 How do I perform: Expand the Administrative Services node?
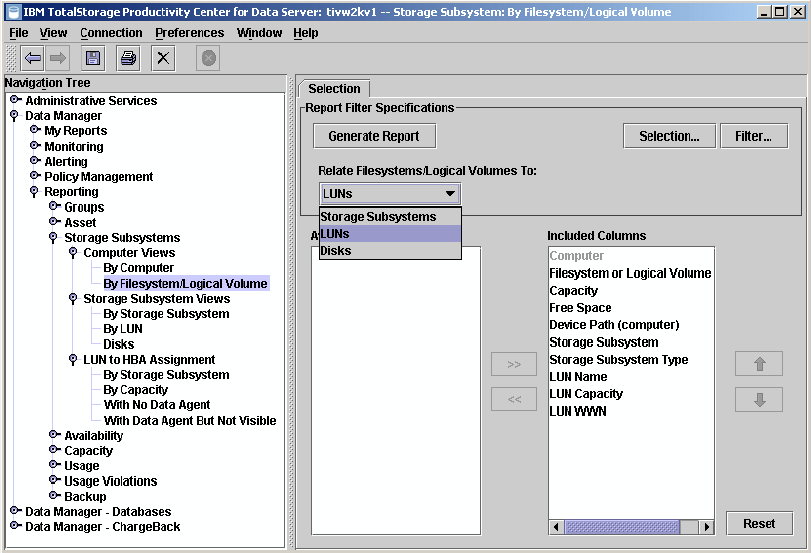[16, 99]
